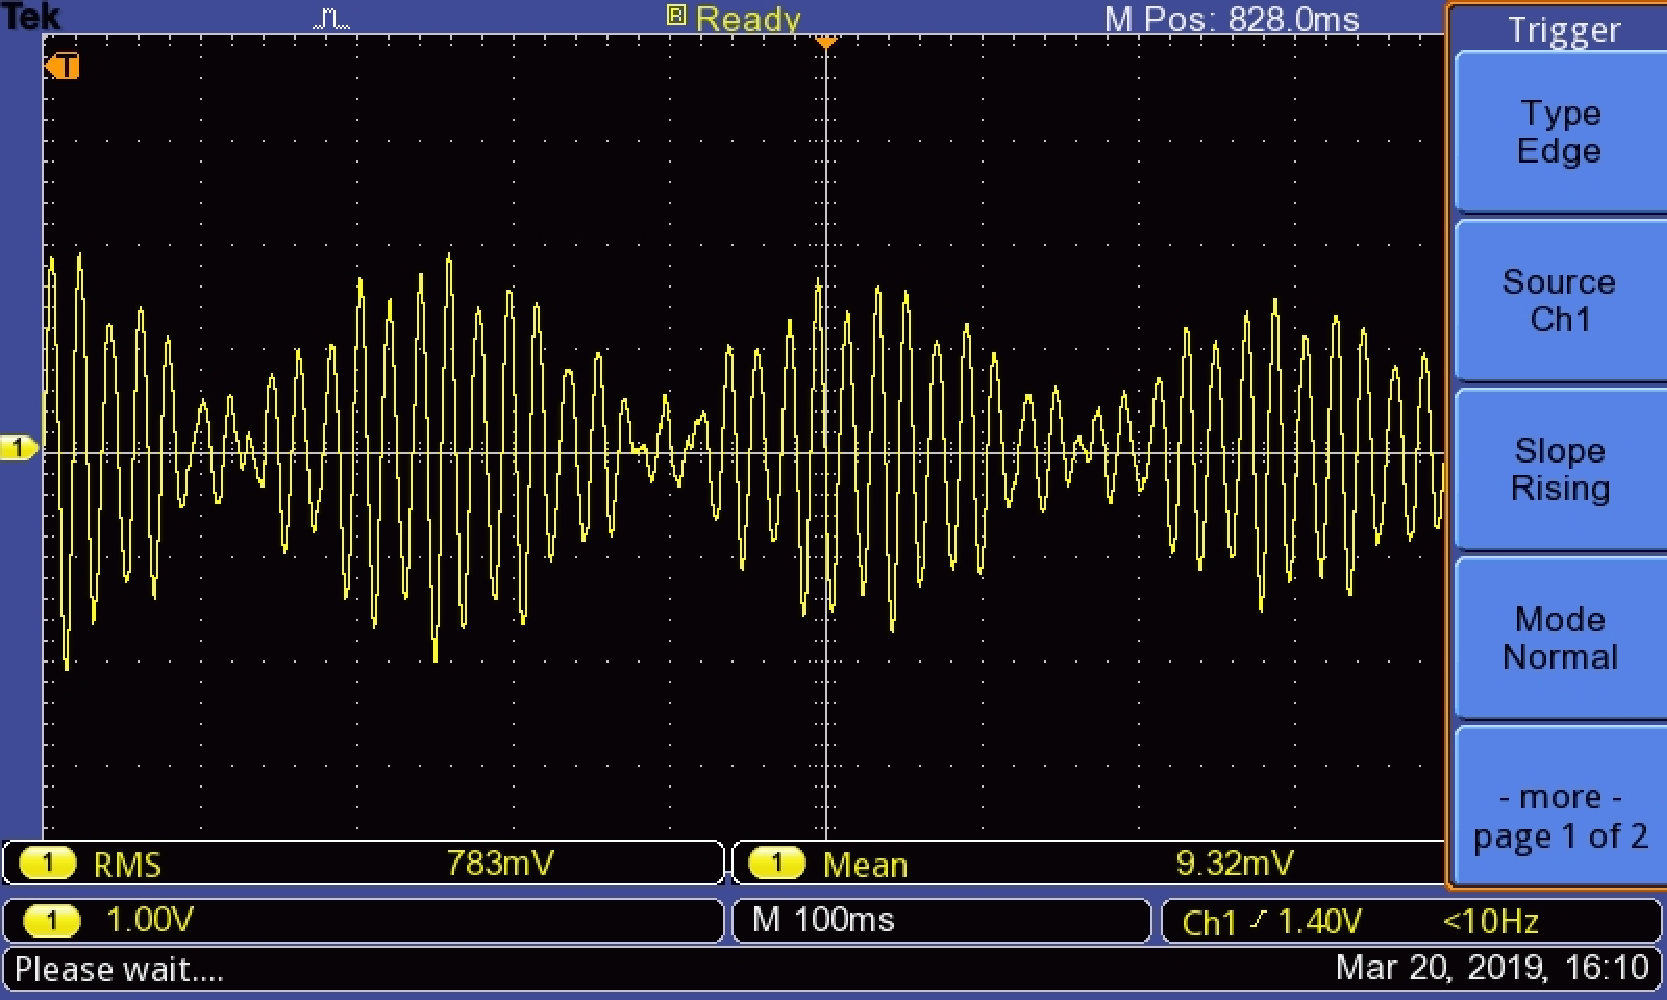Click the channel 1 ground reference marker

tap(18, 448)
